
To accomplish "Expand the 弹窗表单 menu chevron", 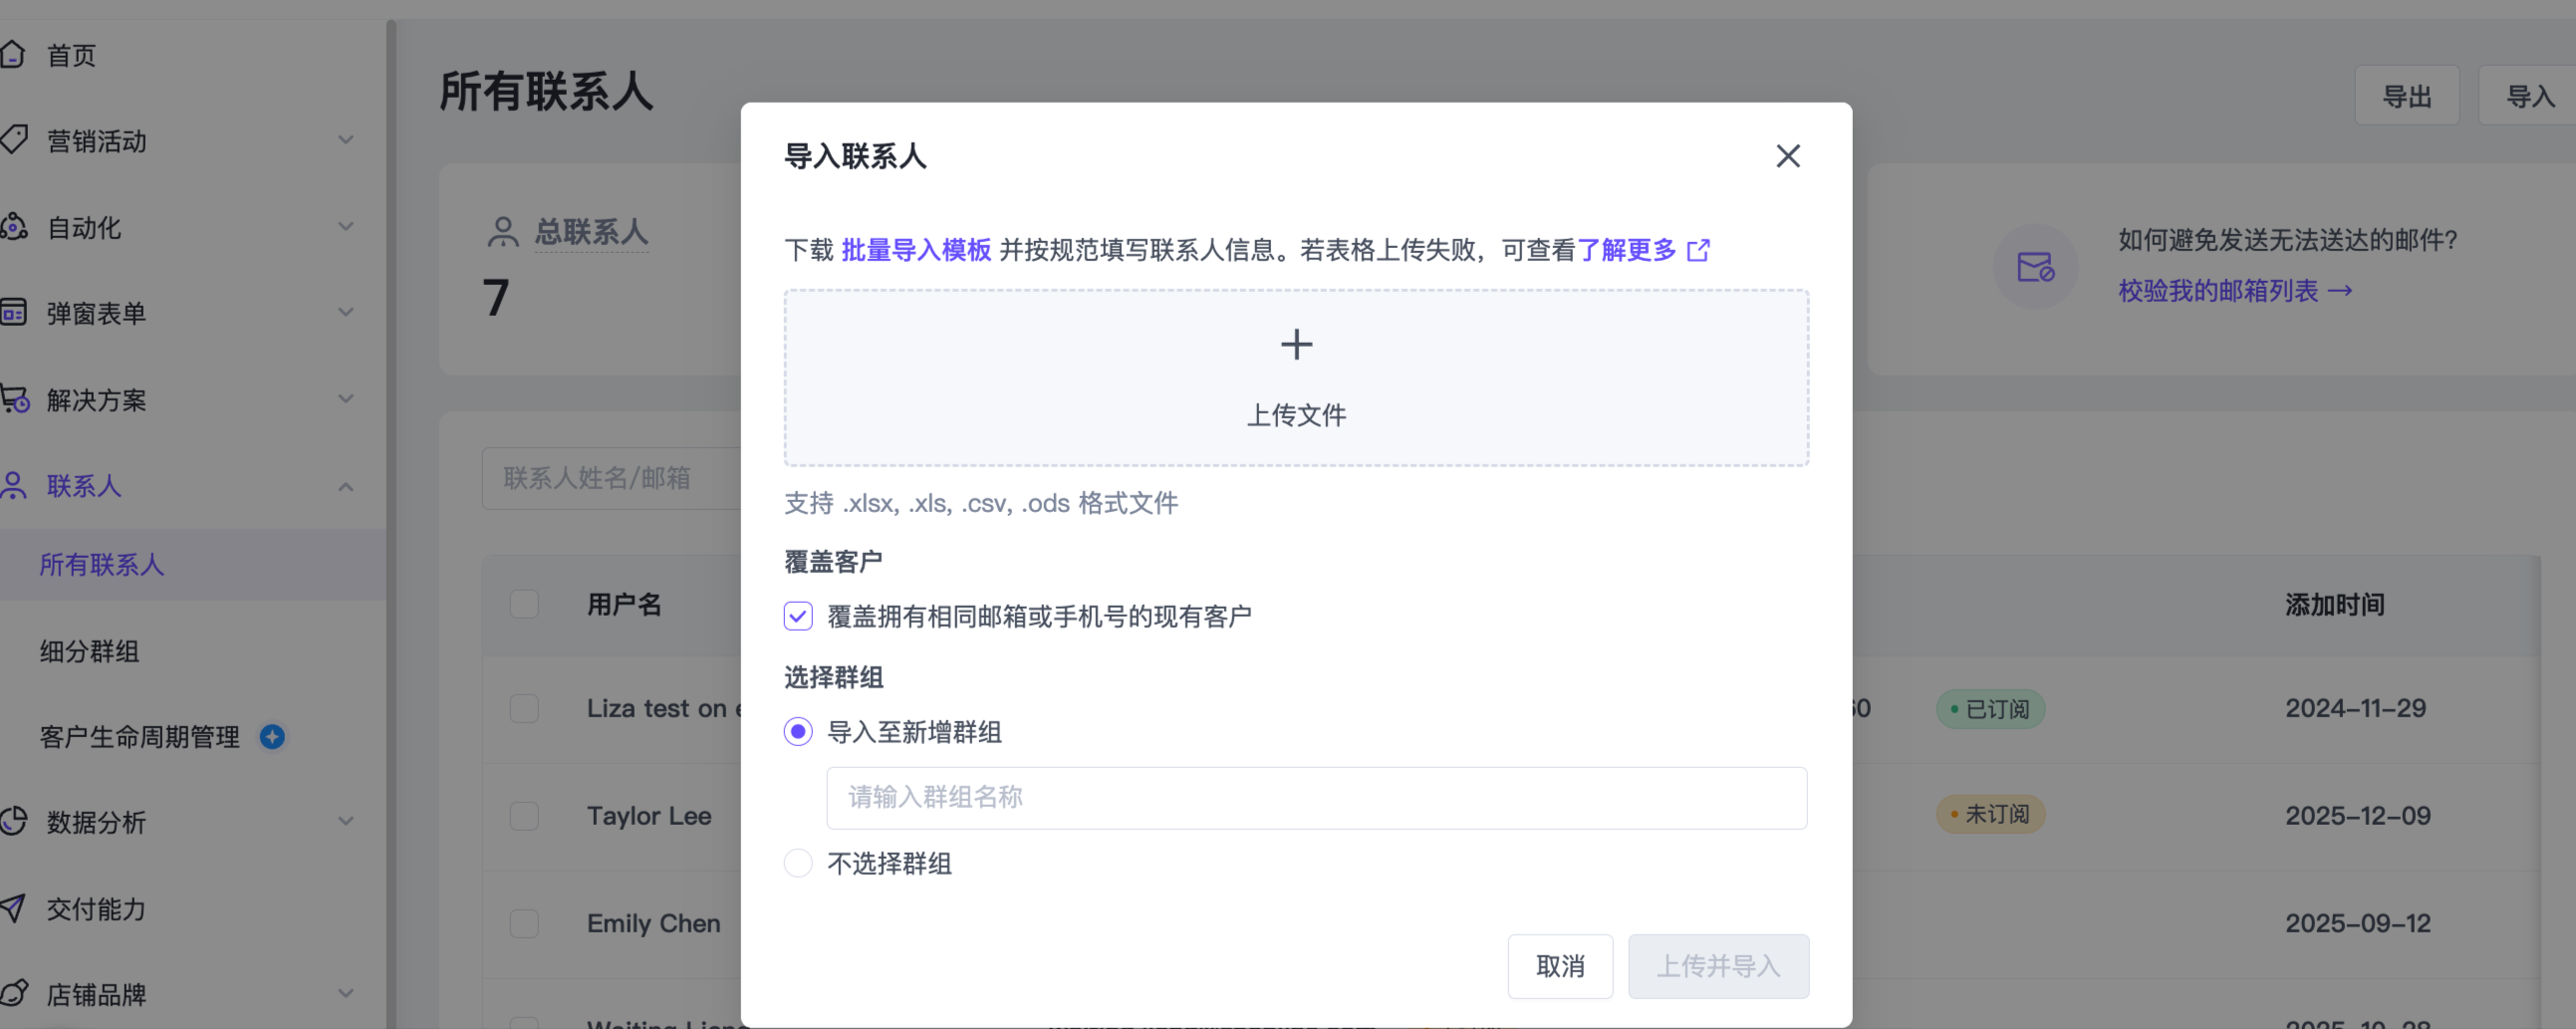I will point(345,313).
